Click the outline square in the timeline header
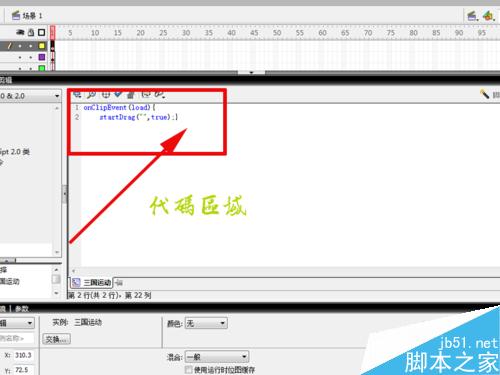This screenshot has height=375, width=500. pyautogui.click(x=41, y=32)
